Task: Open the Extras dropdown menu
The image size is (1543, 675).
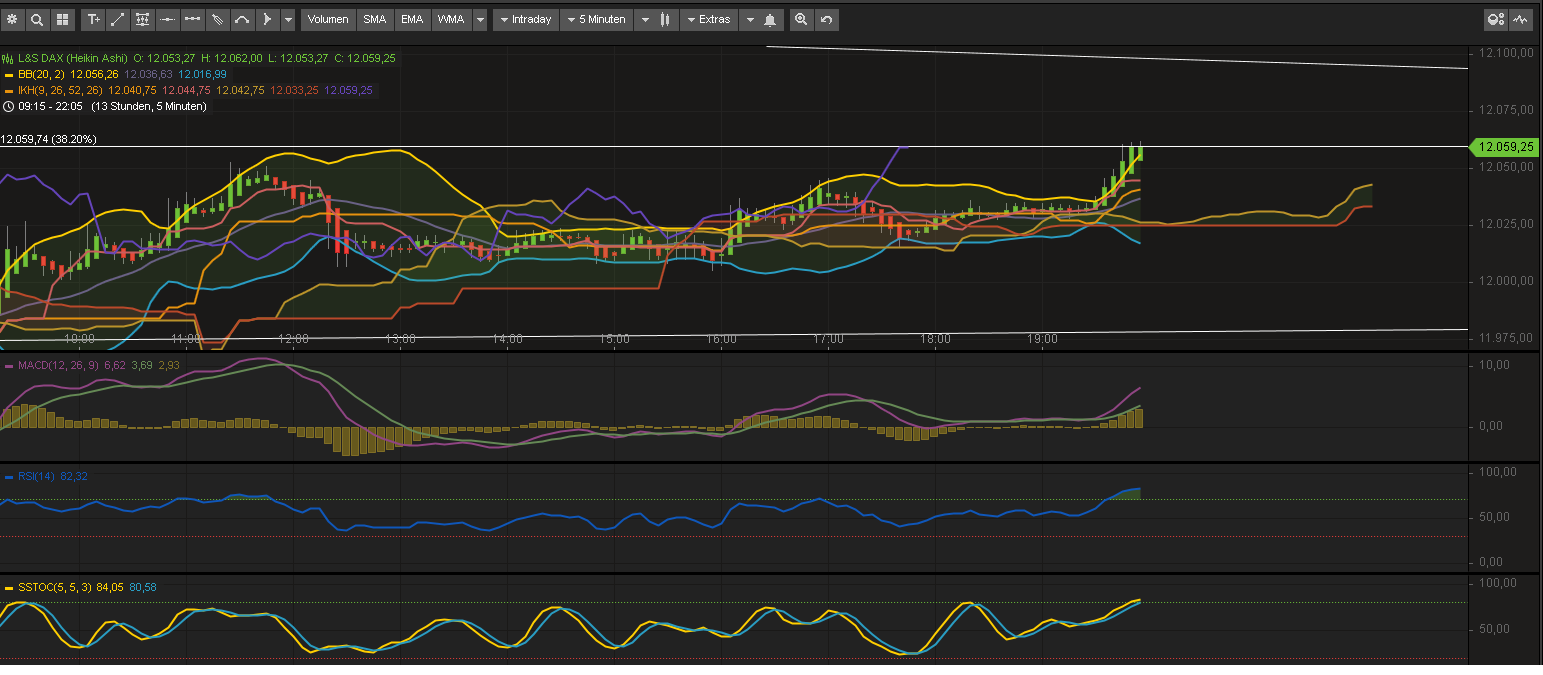Action: [x=713, y=19]
